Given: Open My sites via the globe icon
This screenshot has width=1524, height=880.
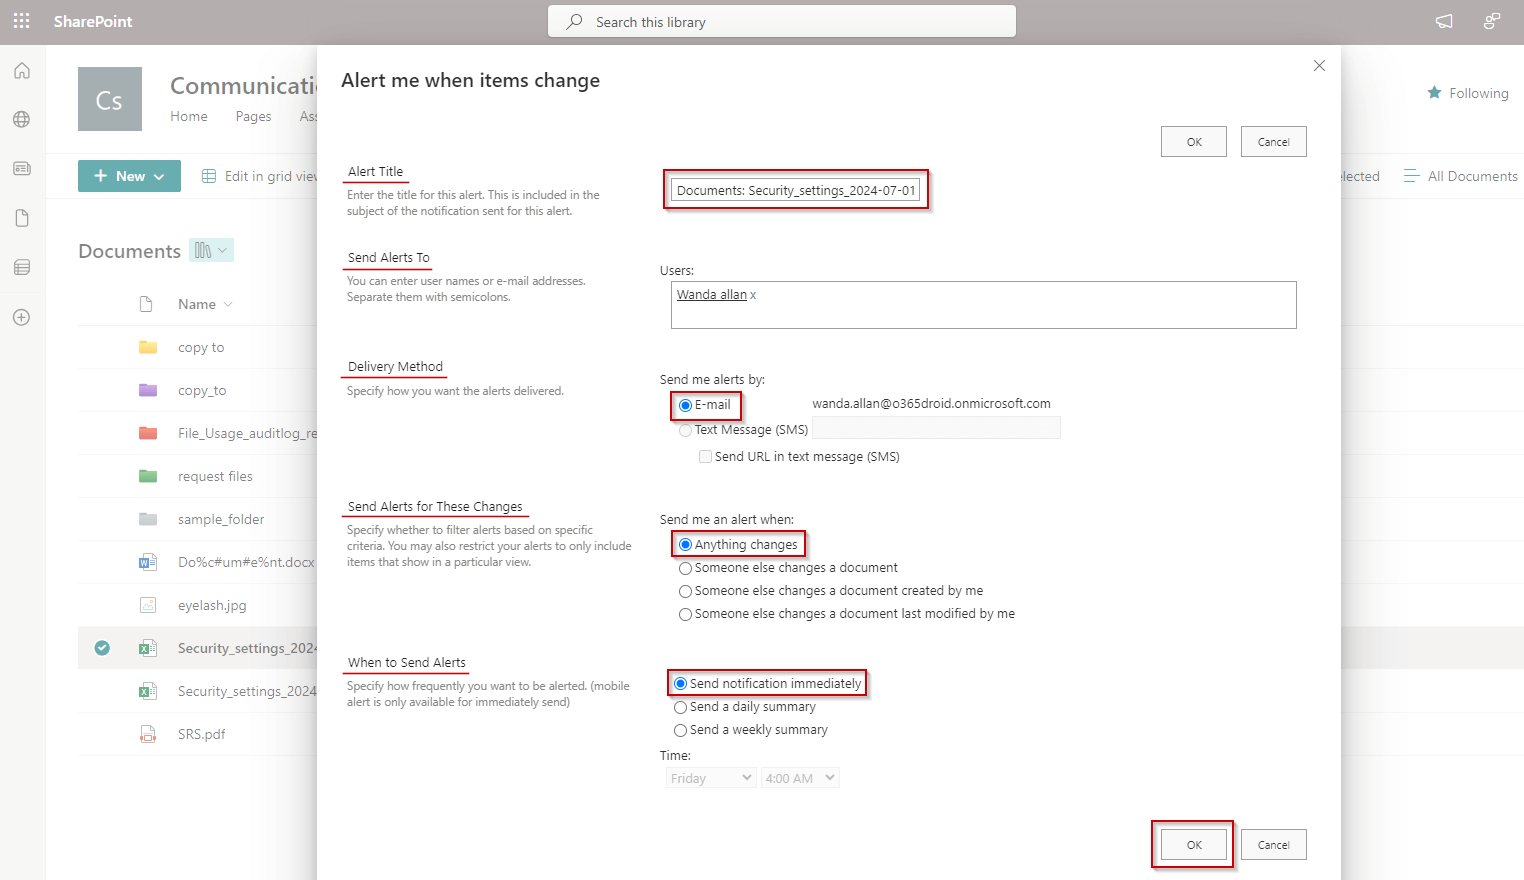Looking at the screenshot, I should click(21, 119).
